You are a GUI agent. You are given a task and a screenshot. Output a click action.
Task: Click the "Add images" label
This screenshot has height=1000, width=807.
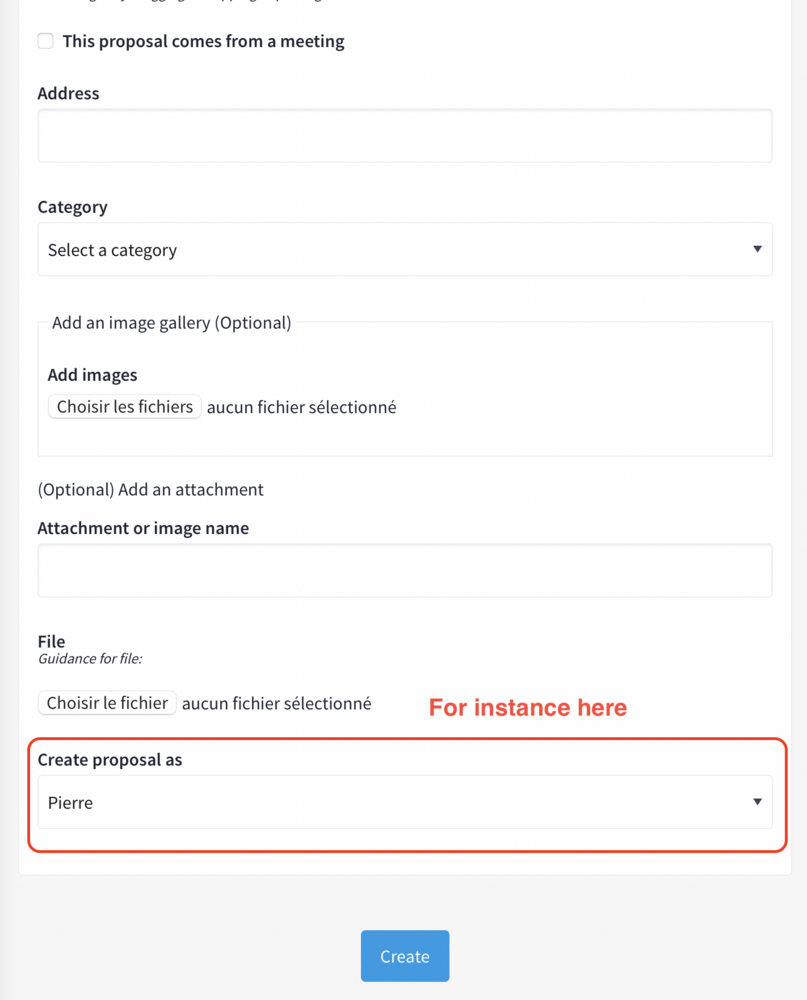pyautogui.click(x=92, y=375)
